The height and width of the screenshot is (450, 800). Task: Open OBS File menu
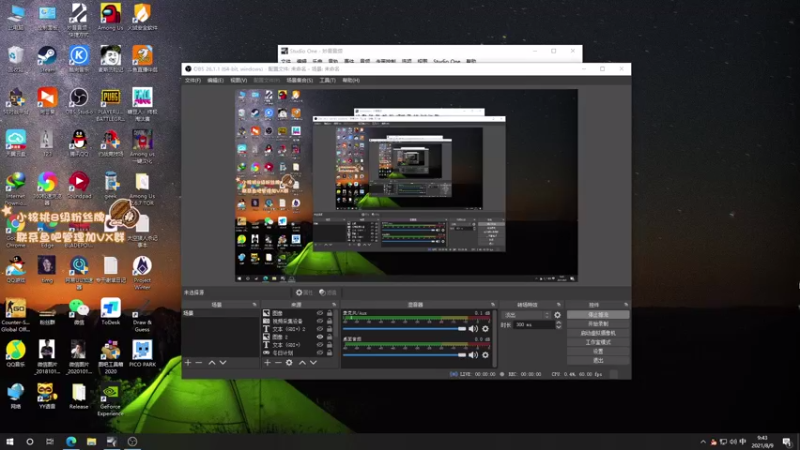click(x=193, y=80)
